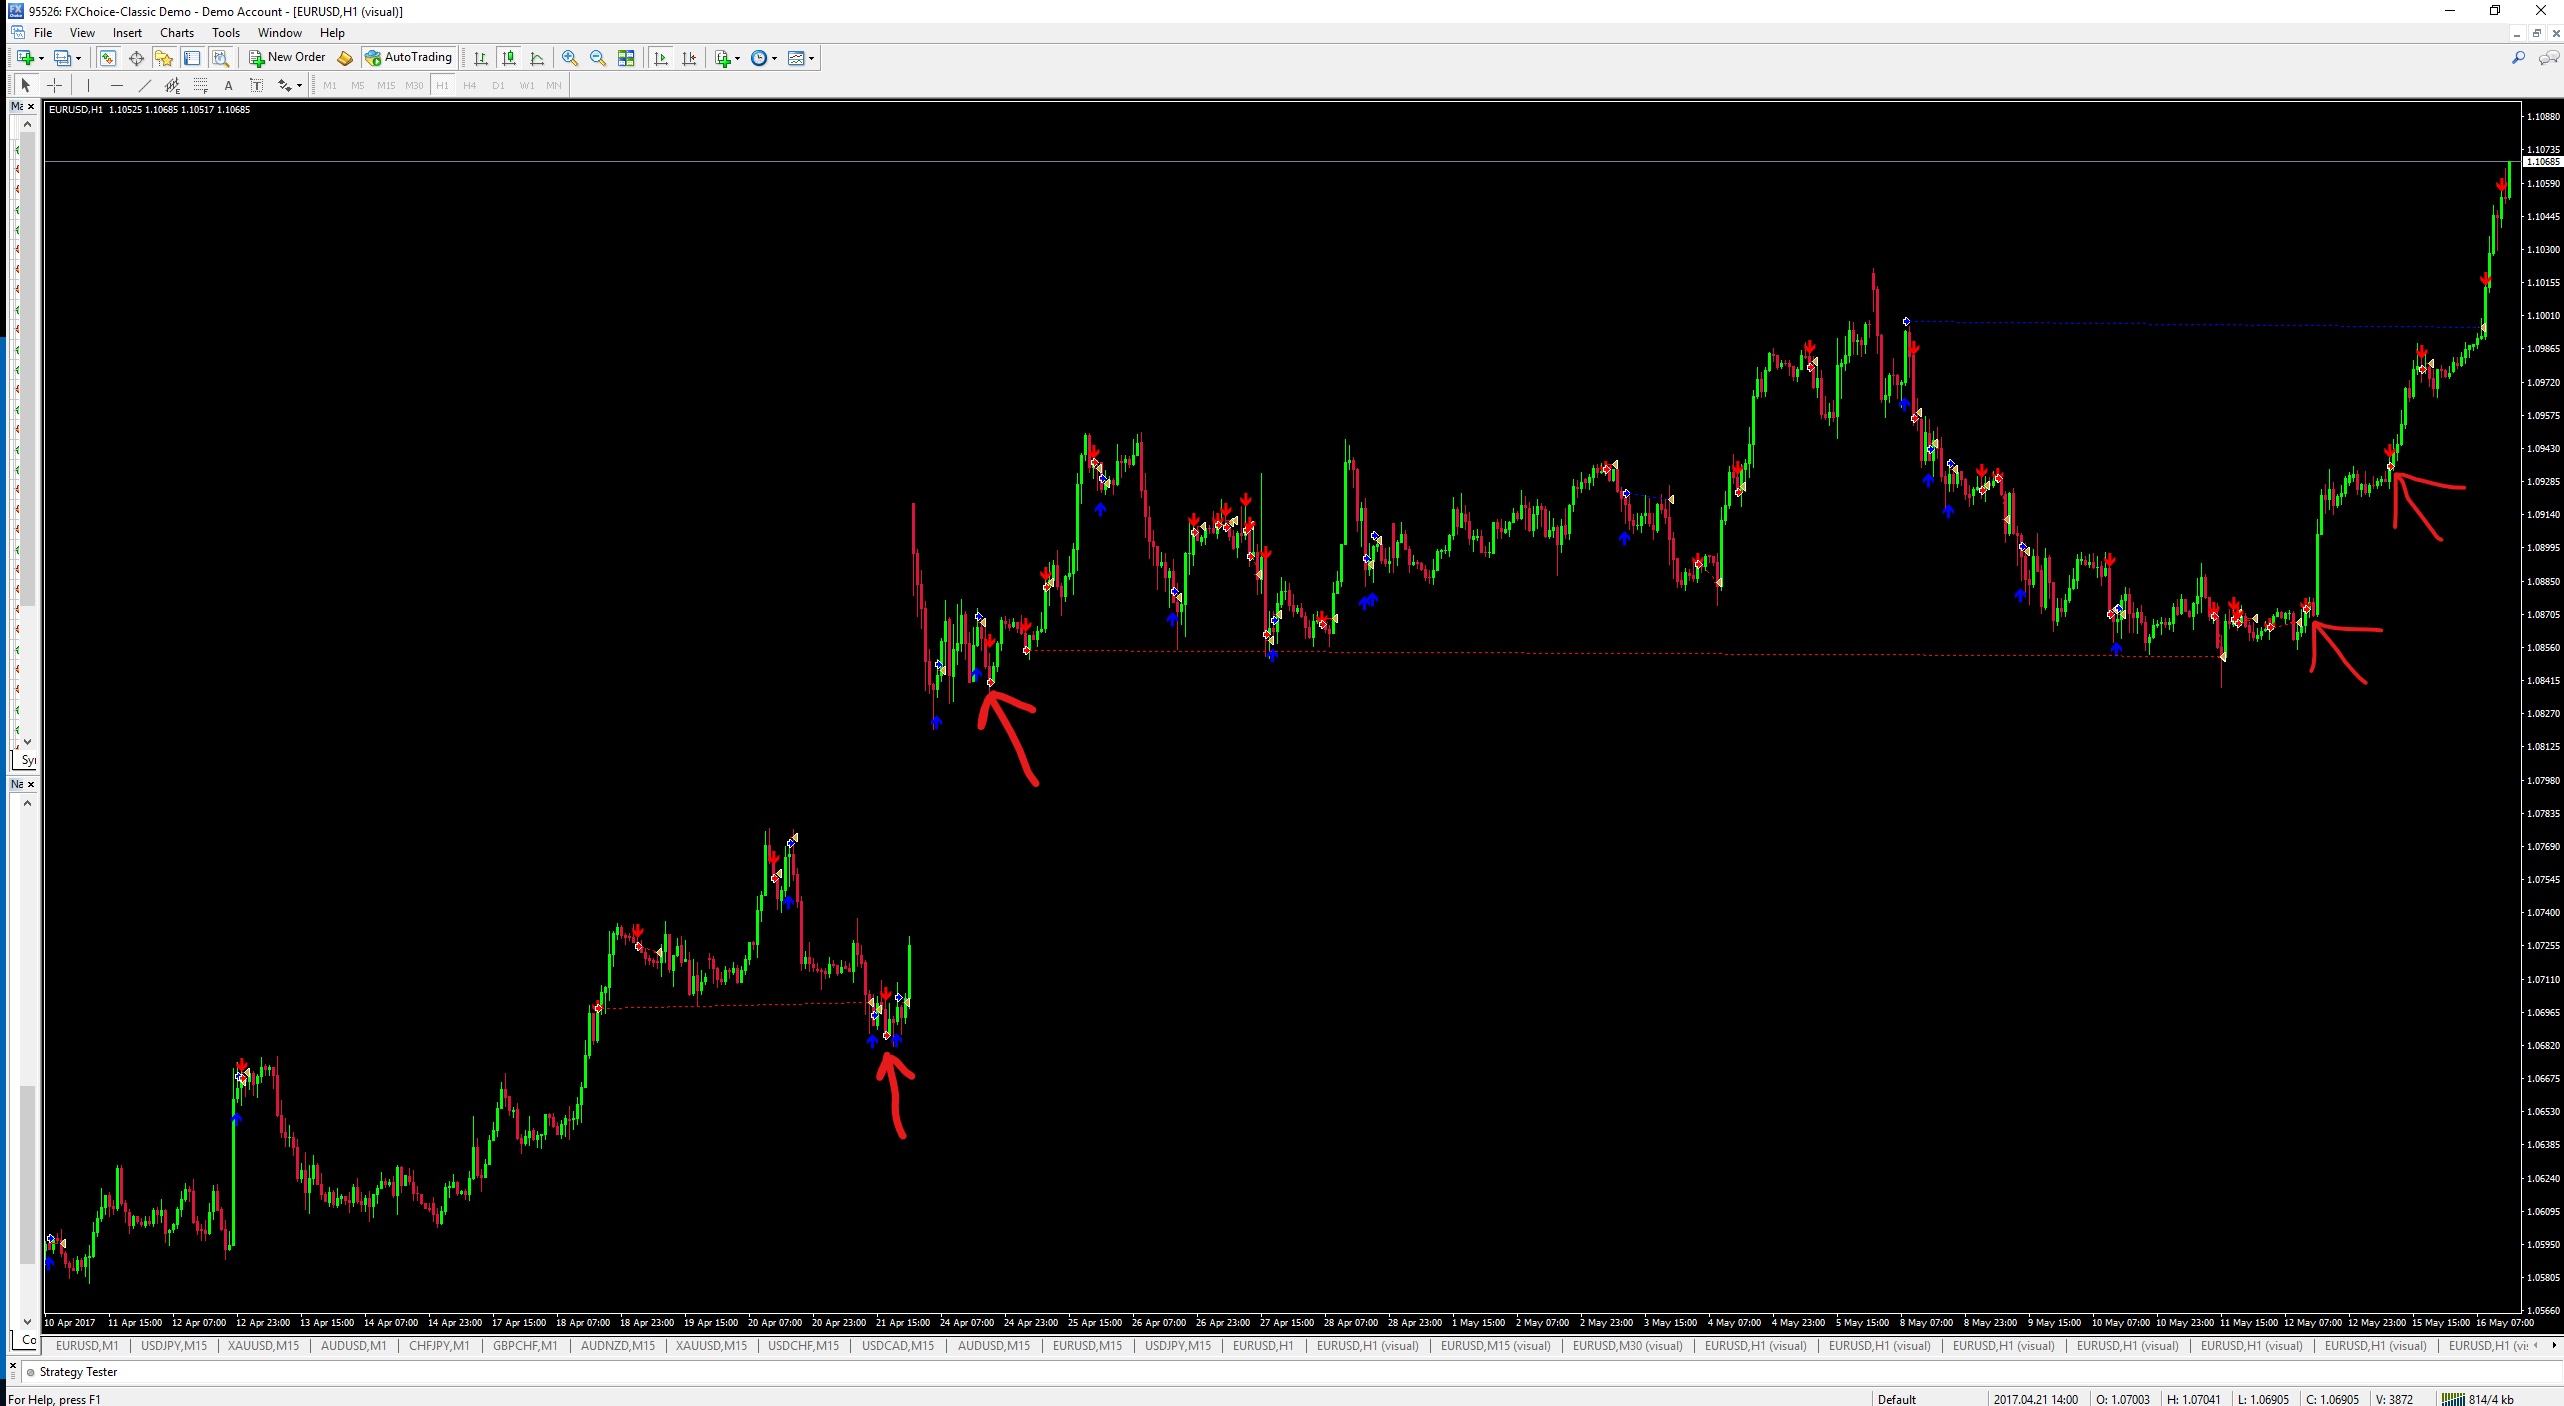
Task: Select the Fibonacci retracement tool
Action: 201,86
